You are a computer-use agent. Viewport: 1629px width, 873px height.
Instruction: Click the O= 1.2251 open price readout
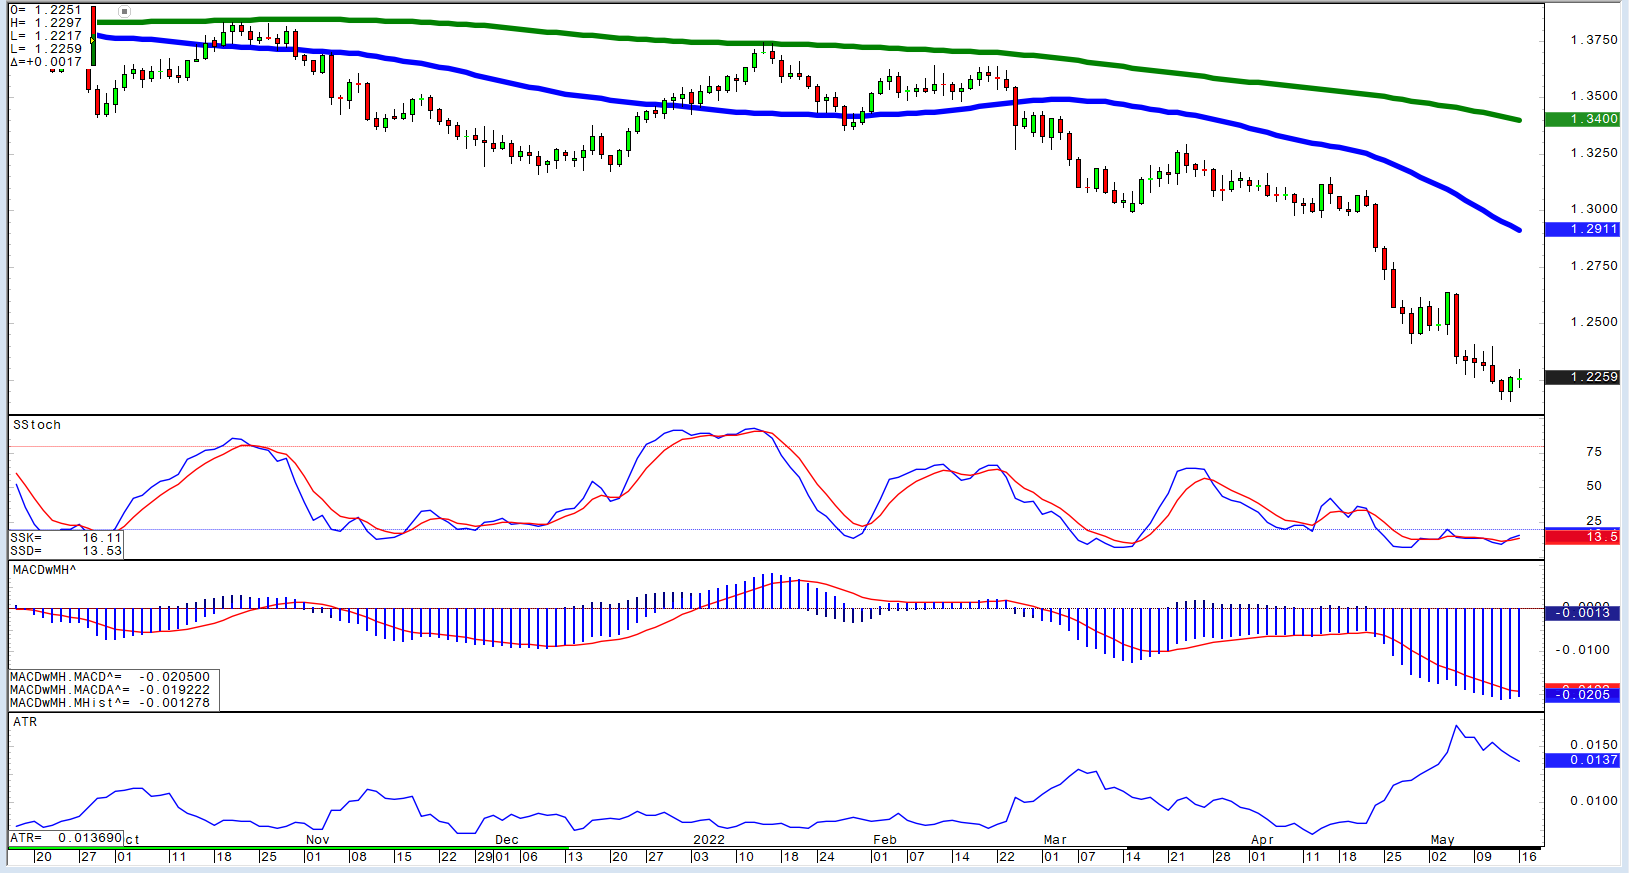47,10
